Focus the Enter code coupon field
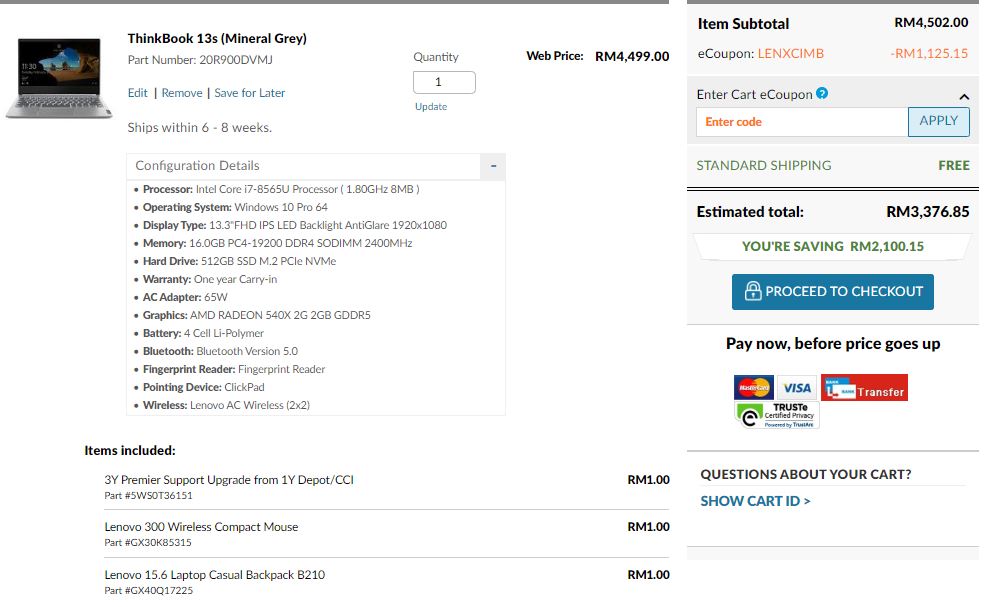 click(801, 122)
